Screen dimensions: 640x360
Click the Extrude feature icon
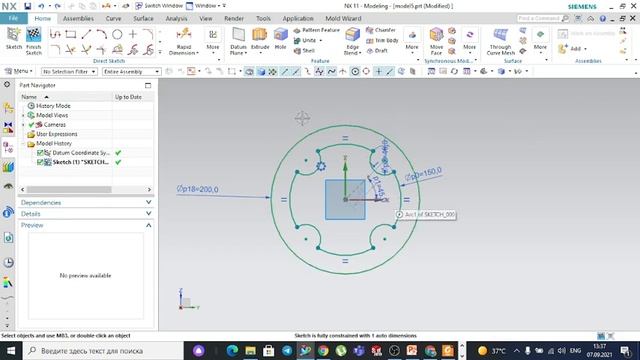(260, 35)
